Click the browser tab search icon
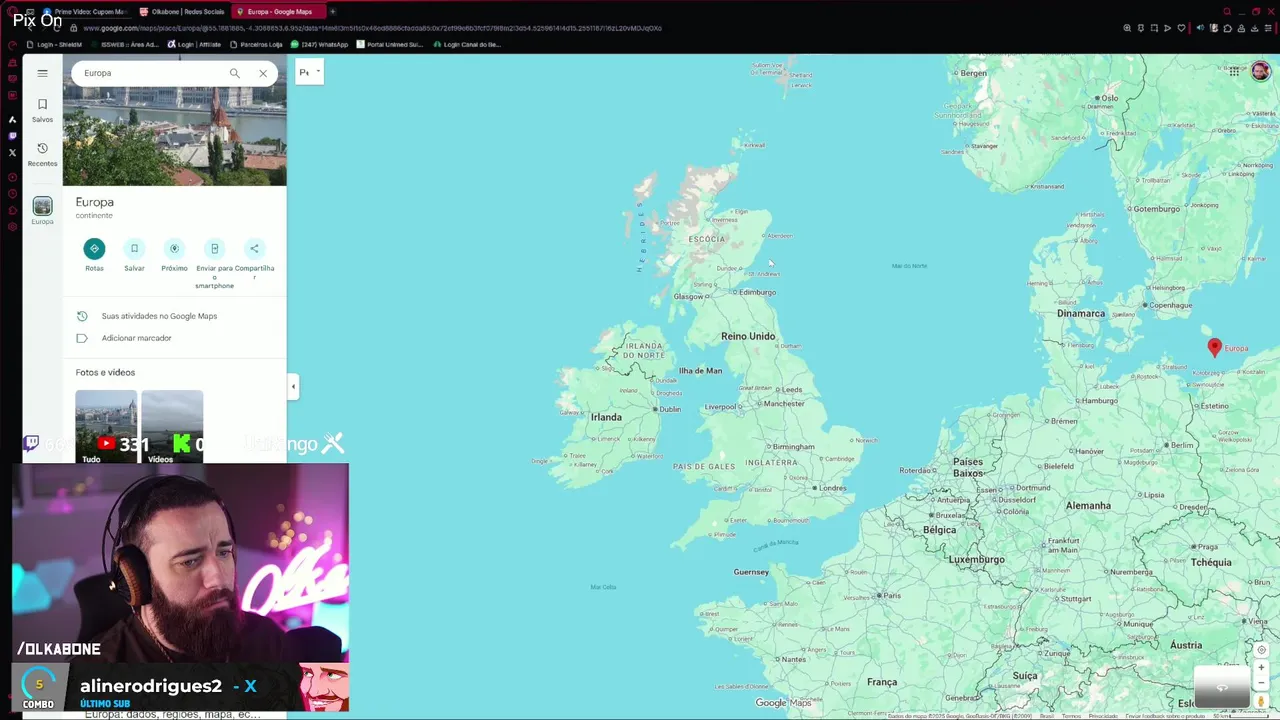 click(1227, 12)
